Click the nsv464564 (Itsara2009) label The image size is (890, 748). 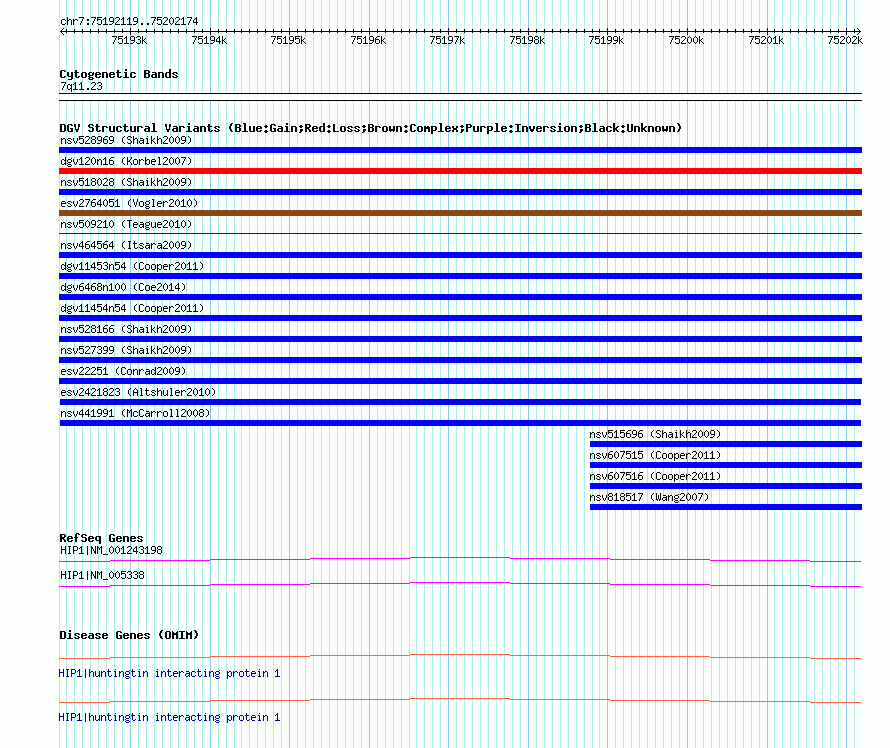point(126,245)
